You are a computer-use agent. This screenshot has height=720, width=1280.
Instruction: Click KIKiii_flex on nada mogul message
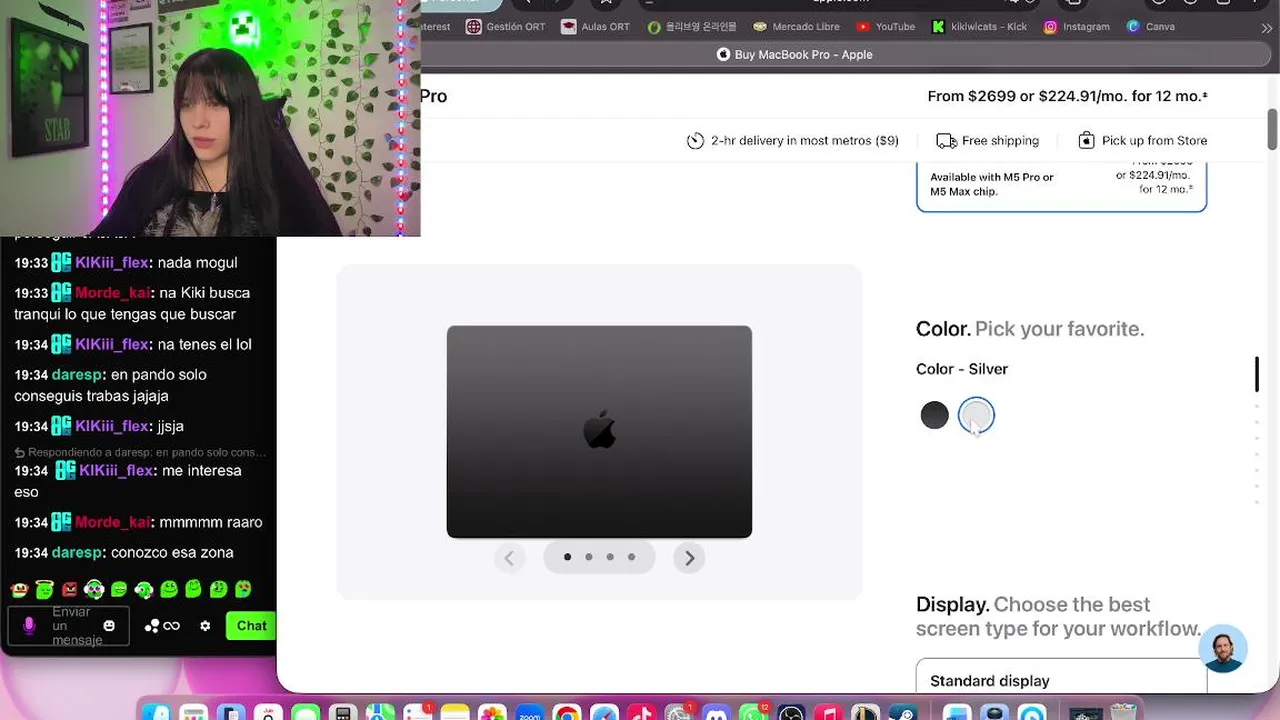pos(112,262)
